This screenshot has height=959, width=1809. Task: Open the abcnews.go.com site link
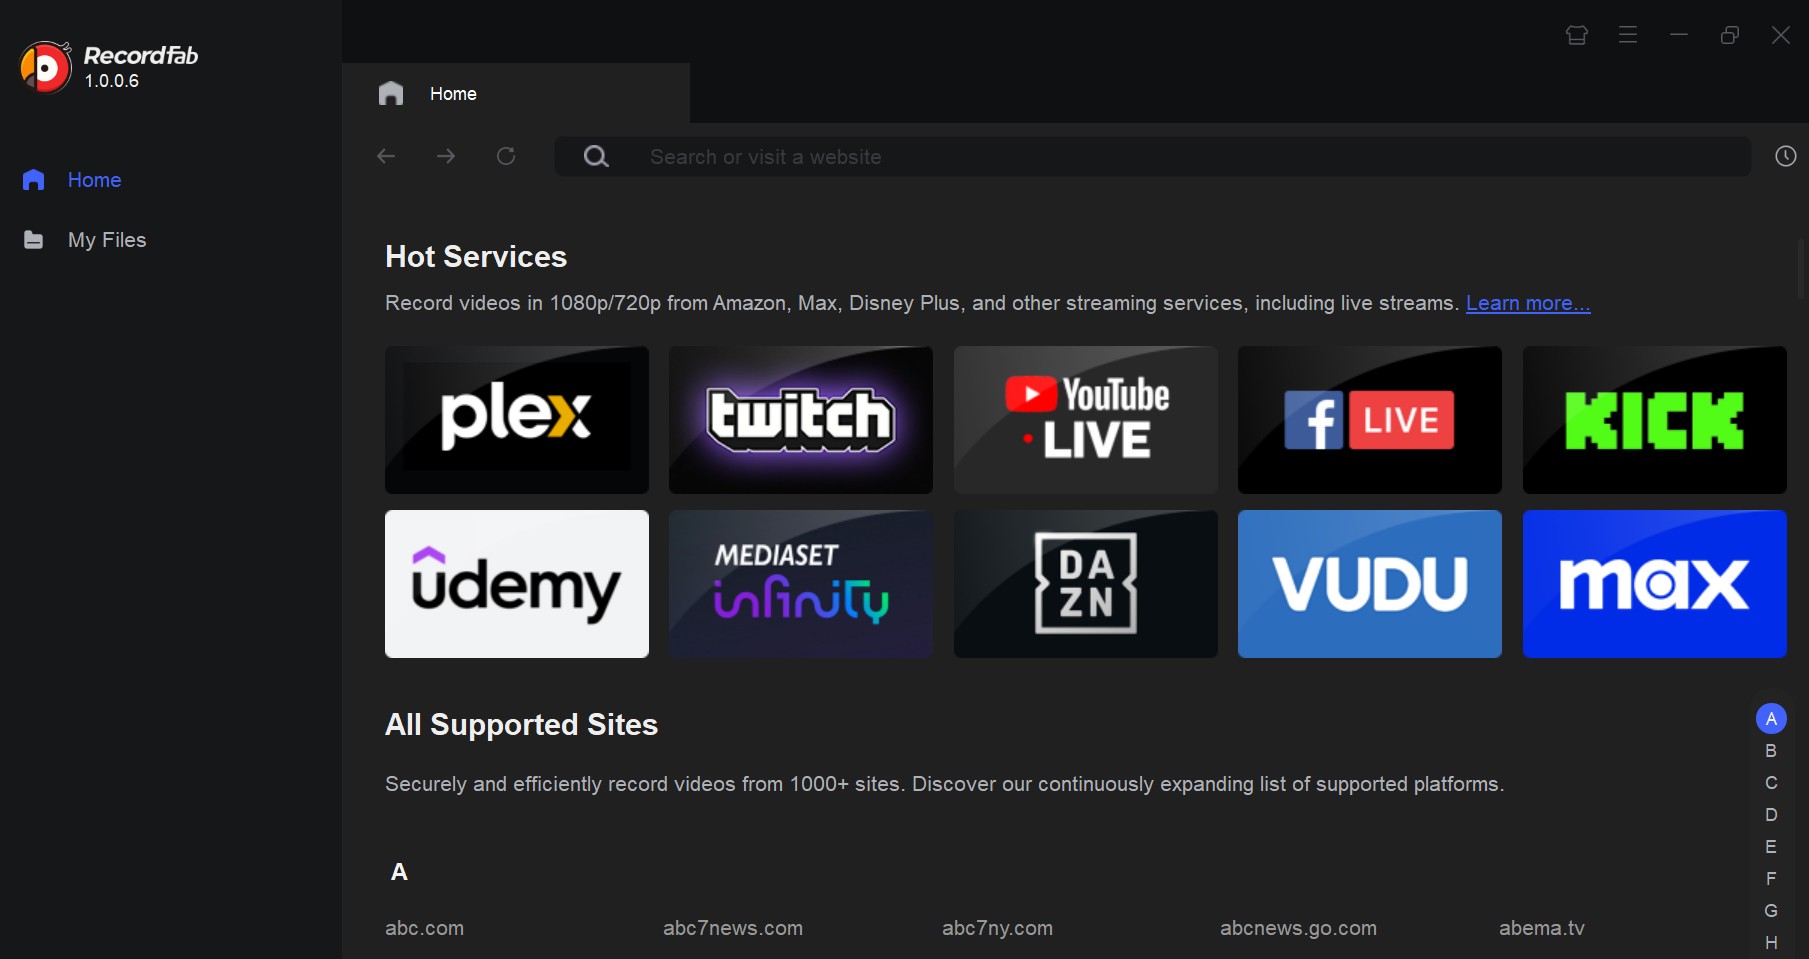point(1298,928)
